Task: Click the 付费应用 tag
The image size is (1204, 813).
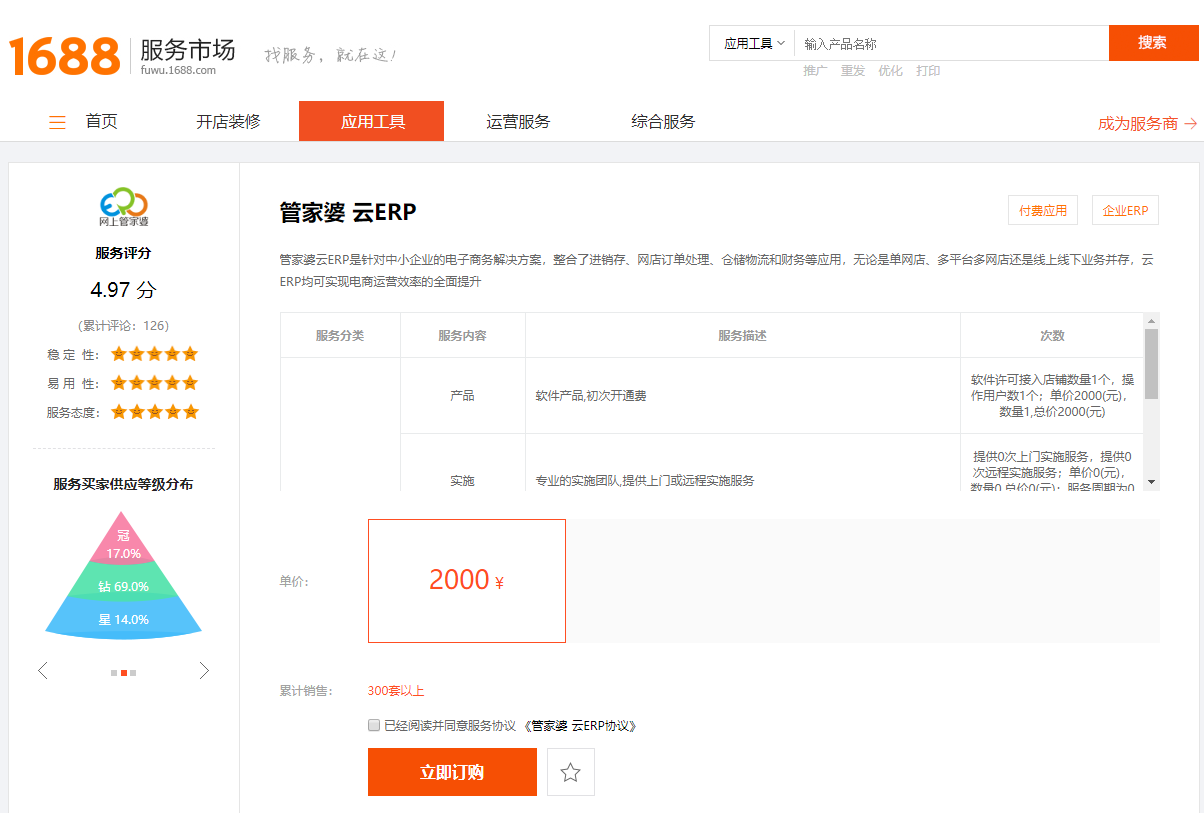Action: pos(1043,210)
